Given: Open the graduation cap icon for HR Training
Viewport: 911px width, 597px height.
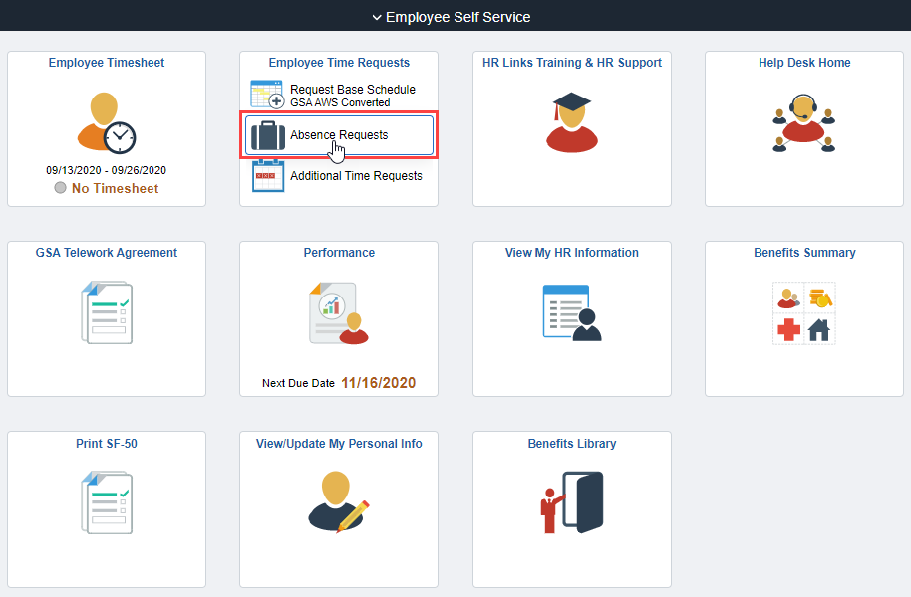Looking at the screenshot, I should pyautogui.click(x=571, y=121).
